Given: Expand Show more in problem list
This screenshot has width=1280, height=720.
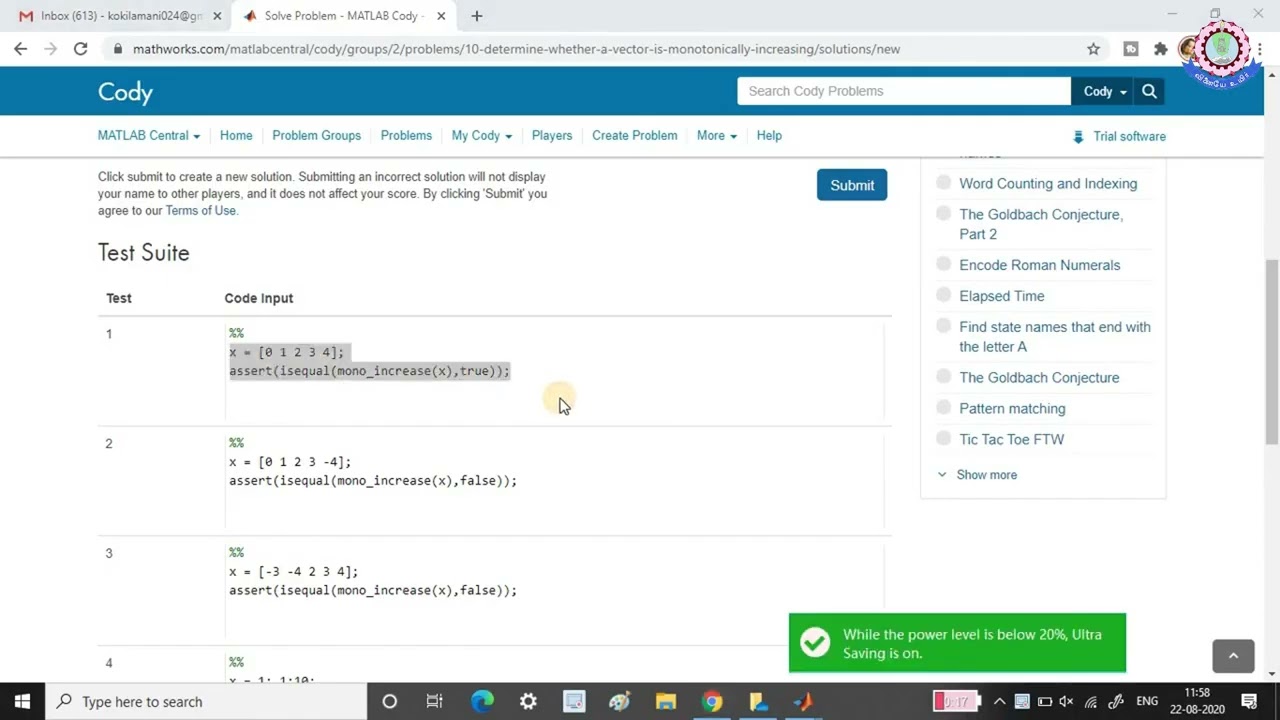Looking at the screenshot, I should point(978,475).
